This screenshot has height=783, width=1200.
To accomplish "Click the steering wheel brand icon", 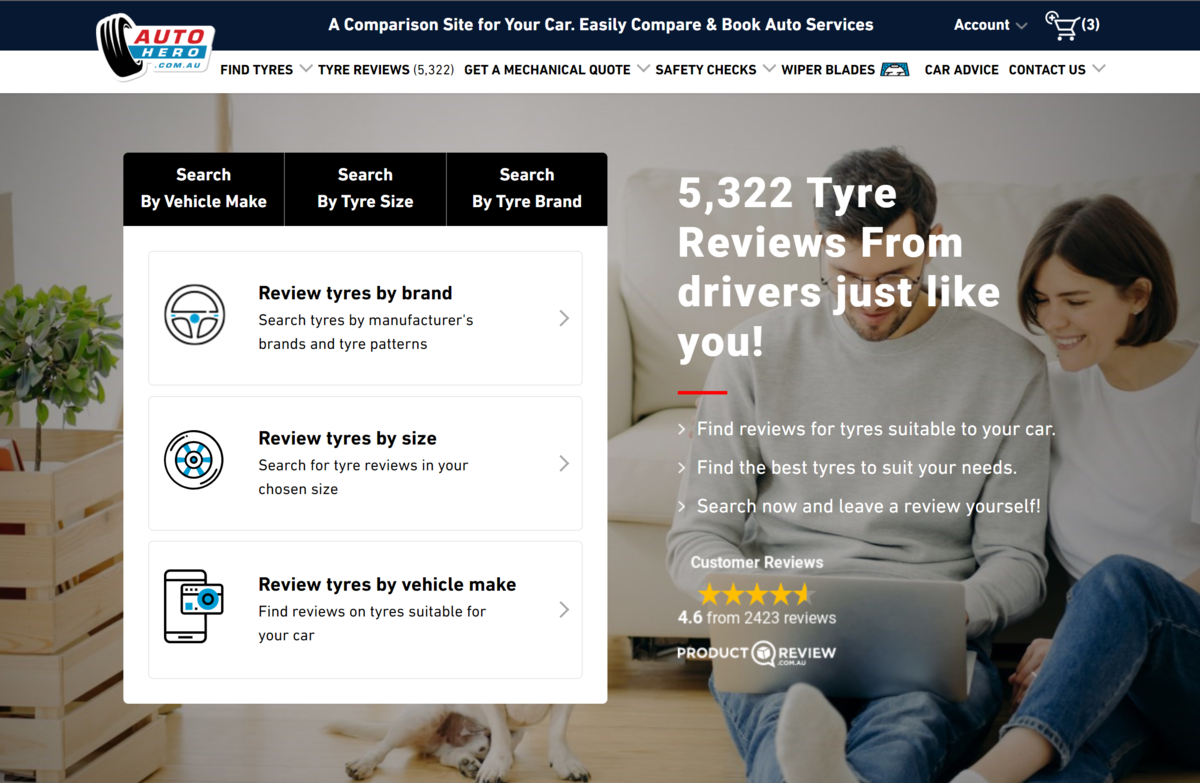I will pos(194,315).
